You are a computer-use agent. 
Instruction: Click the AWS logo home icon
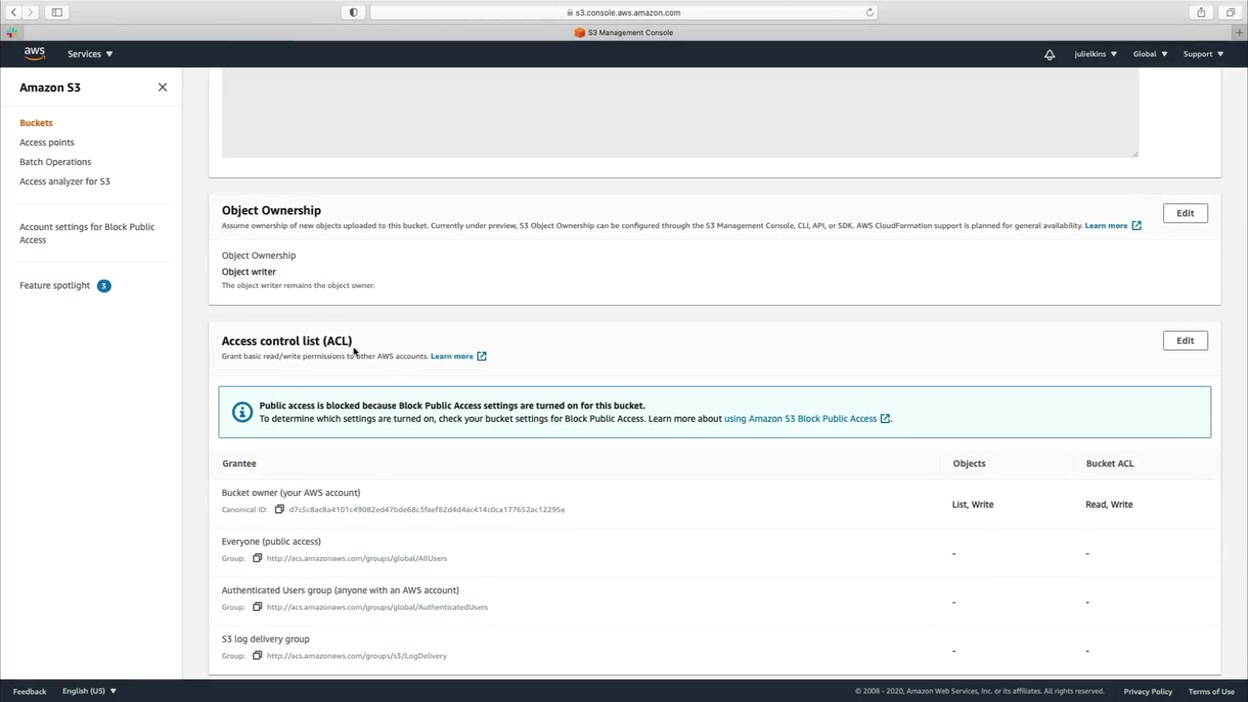[x=35, y=54]
